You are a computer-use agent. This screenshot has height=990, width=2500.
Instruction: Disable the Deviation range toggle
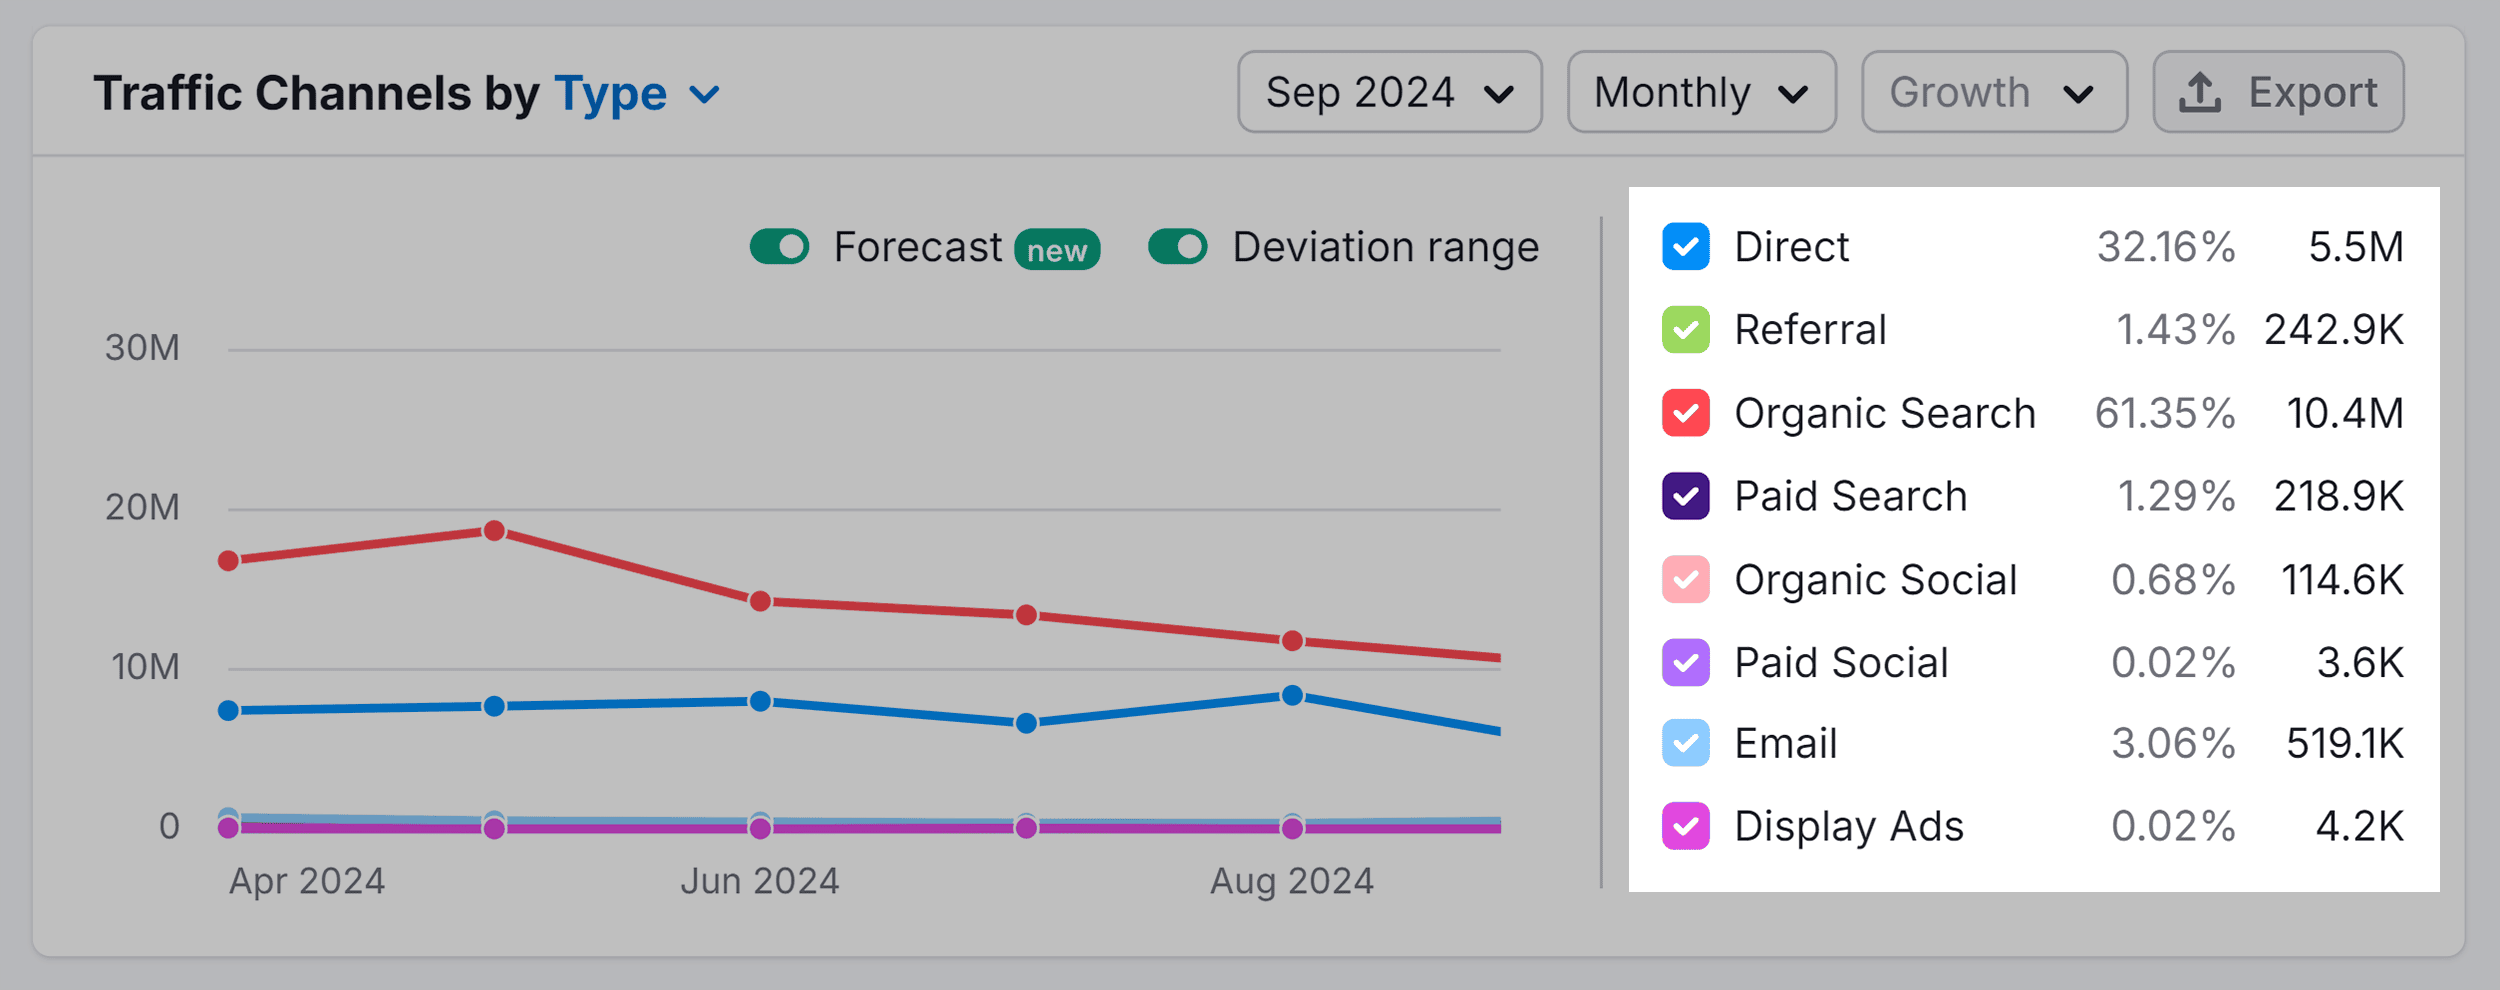pos(1178,246)
